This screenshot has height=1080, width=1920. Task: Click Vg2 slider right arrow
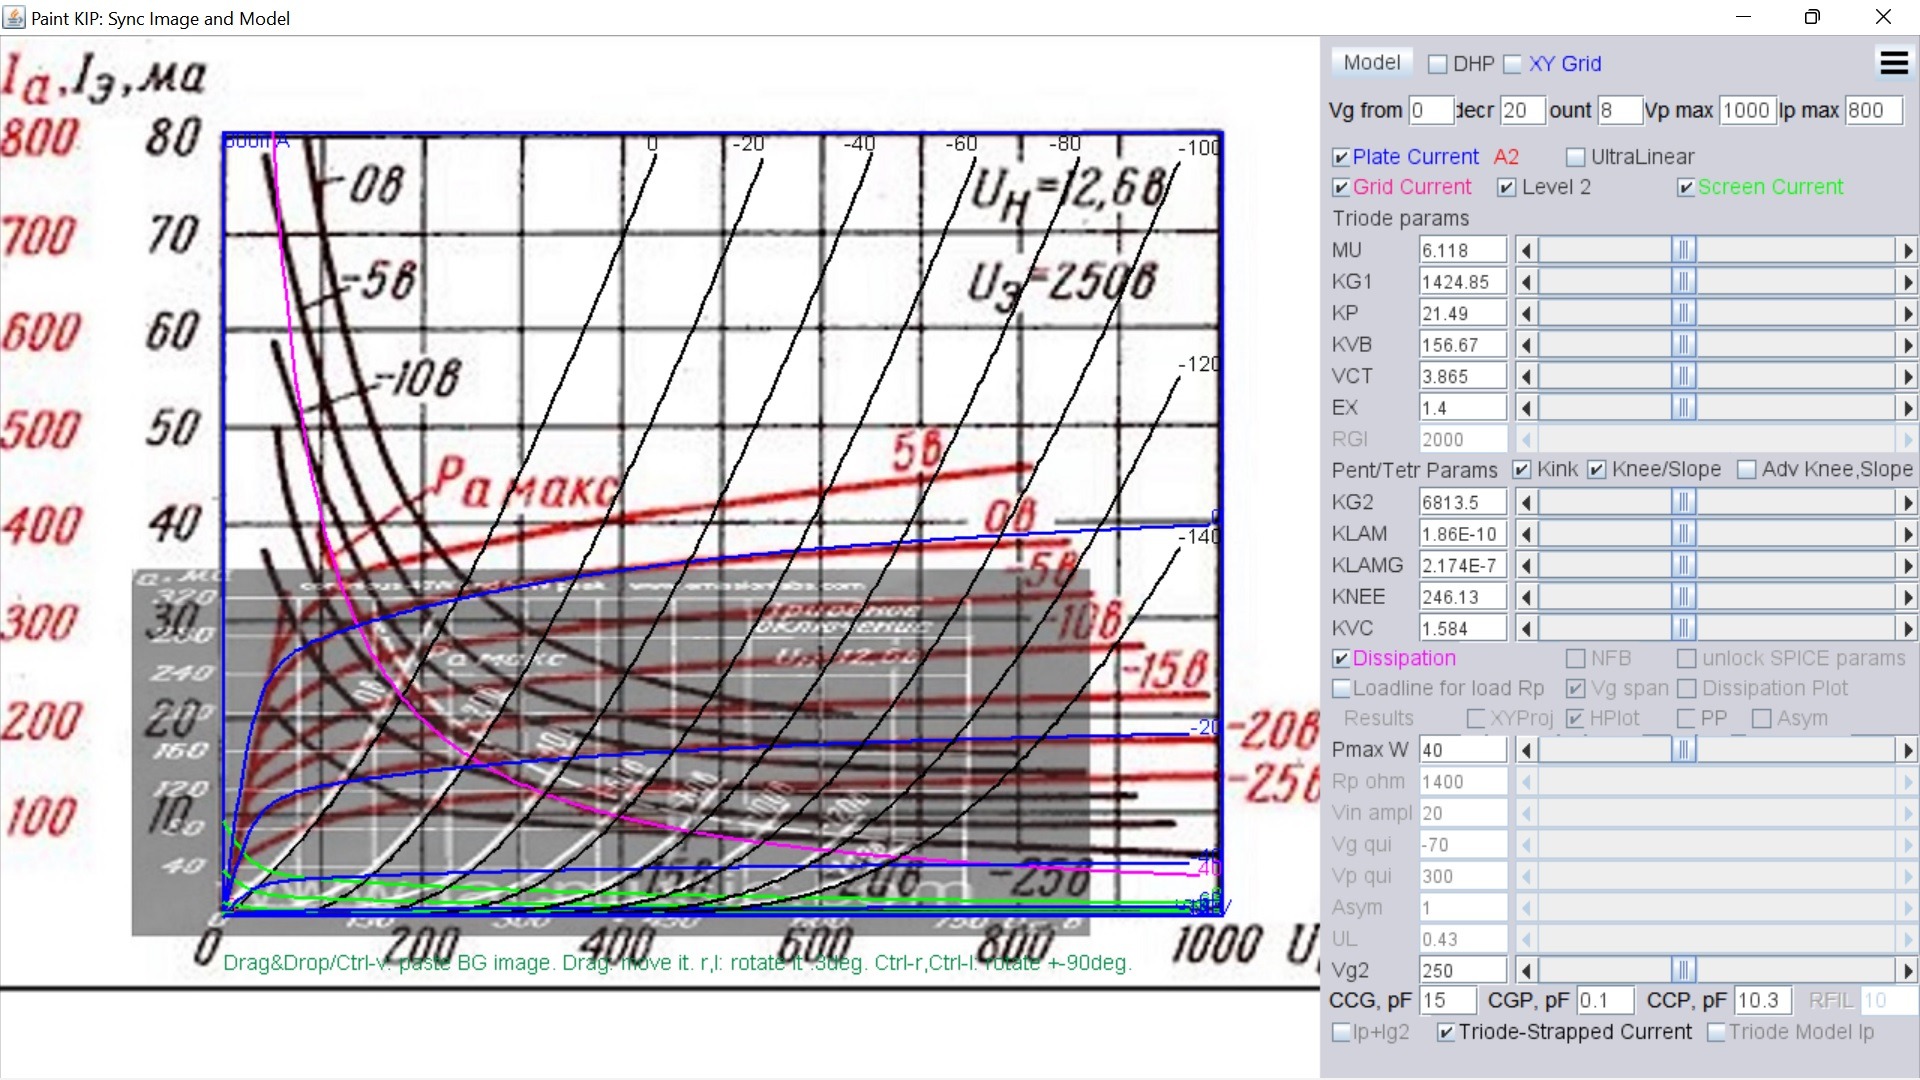[x=1907, y=970]
